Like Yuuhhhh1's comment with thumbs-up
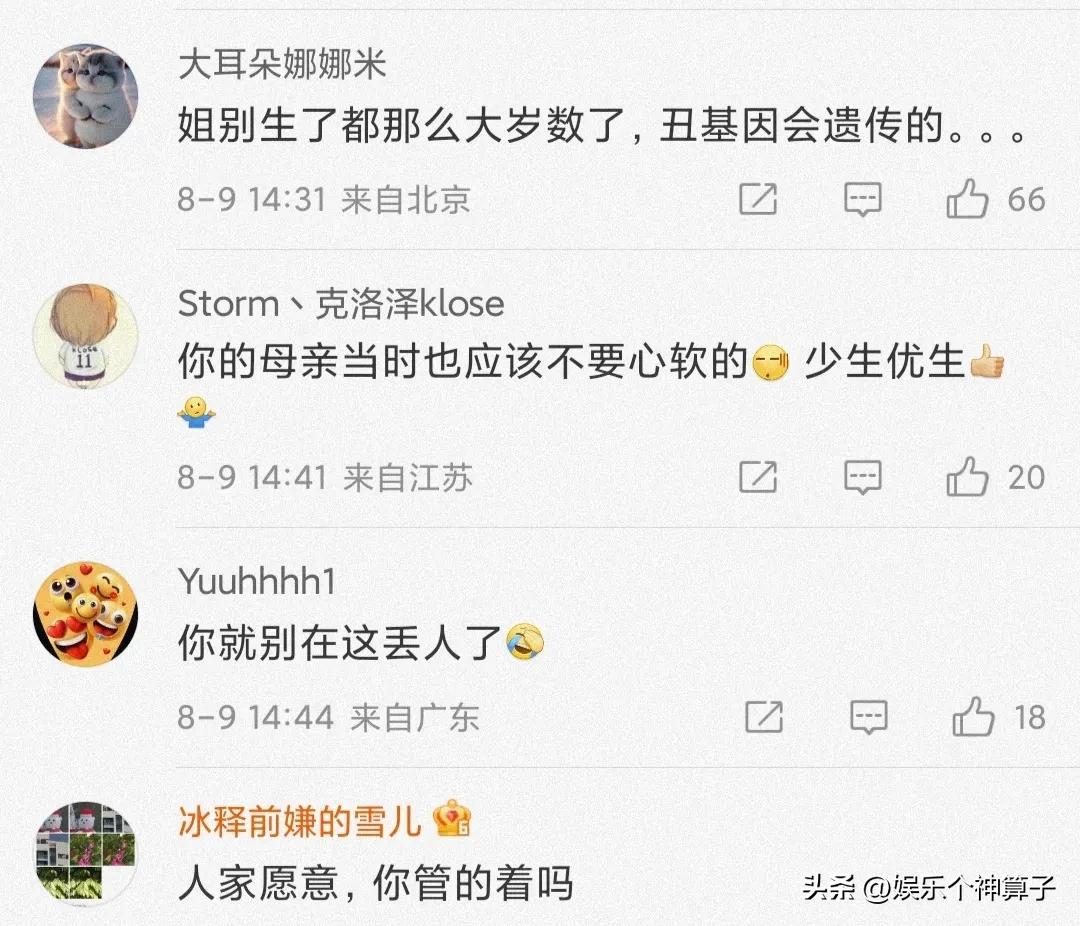Viewport: 1080px width, 926px height. 973,717
